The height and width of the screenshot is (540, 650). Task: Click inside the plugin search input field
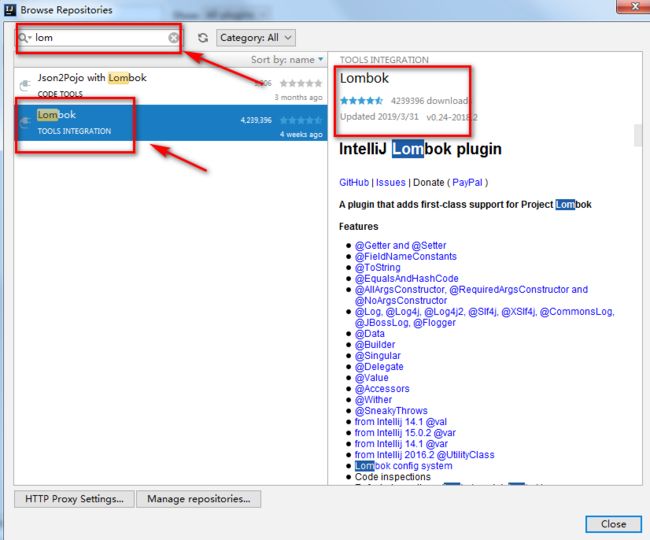tap(99, 38)
